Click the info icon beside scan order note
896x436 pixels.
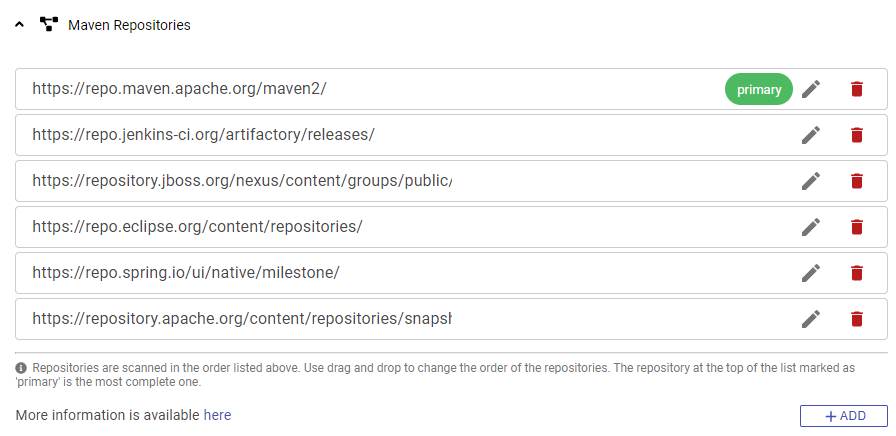coord(21,368)
